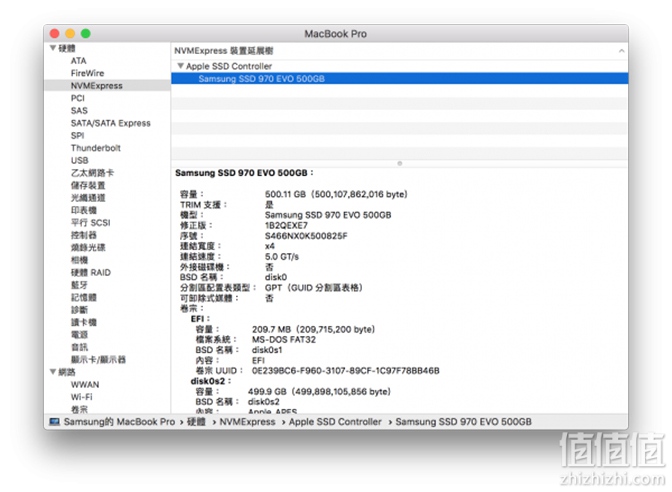Screen dimensions: 672x492
Task: Select 卷宗 under 網路 in the sidebar
Action: [79, 409]
